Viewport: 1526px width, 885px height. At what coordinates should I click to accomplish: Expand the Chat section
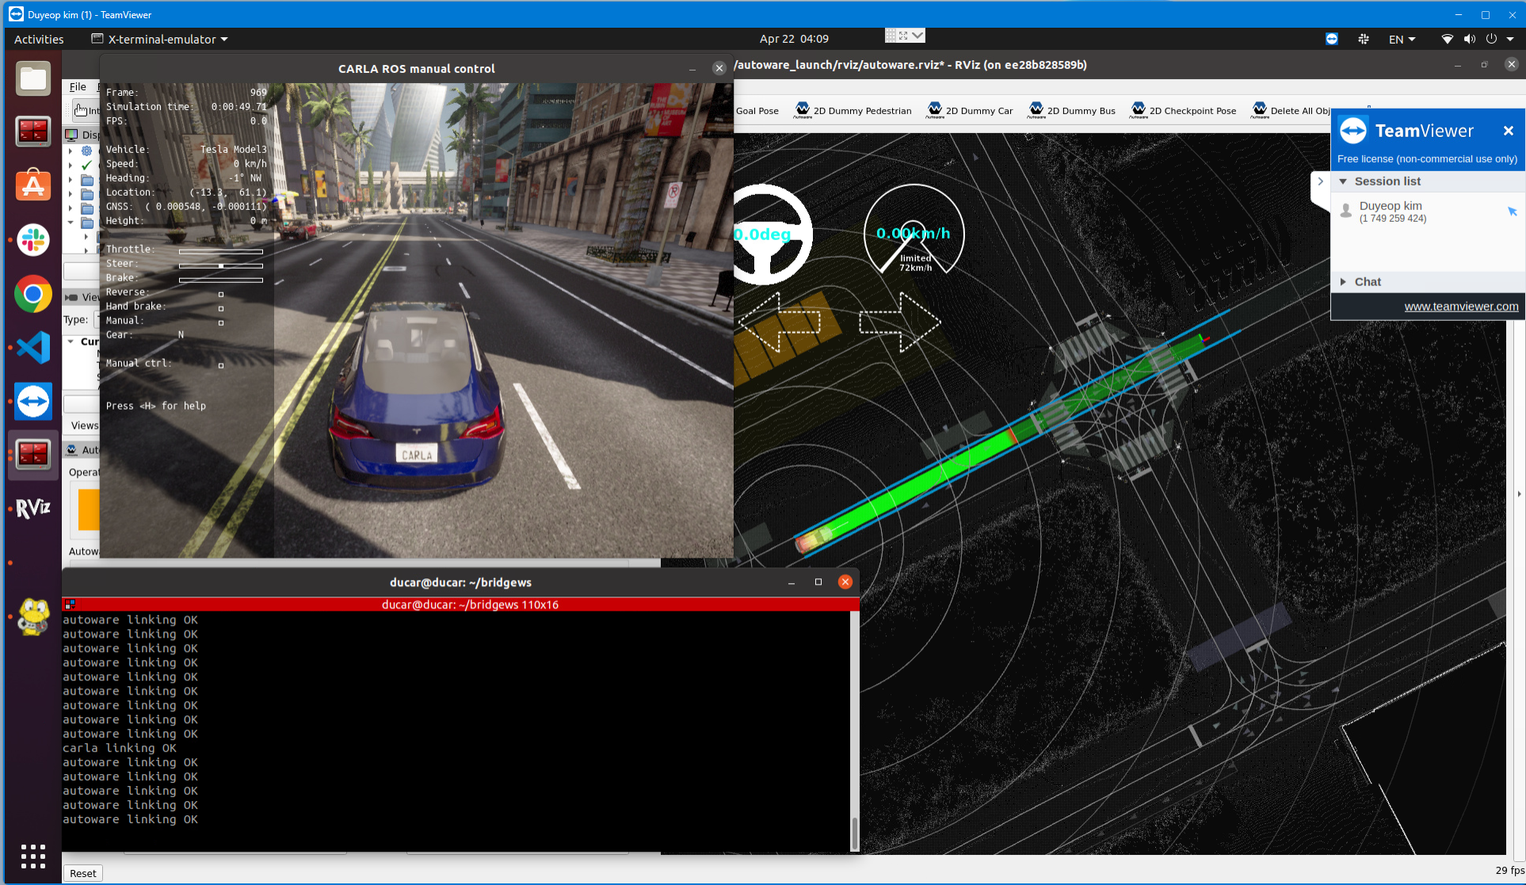click(1343, 282)
